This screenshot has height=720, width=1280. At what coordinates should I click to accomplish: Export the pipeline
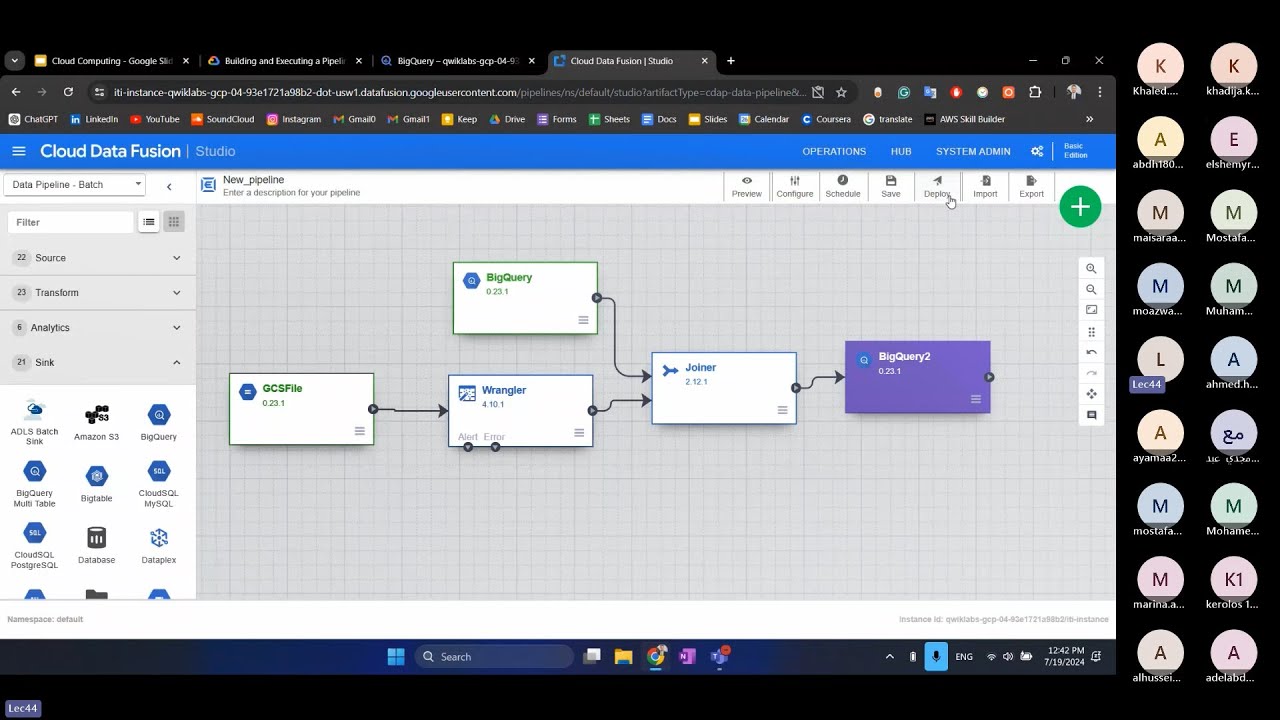(1031, 186)
